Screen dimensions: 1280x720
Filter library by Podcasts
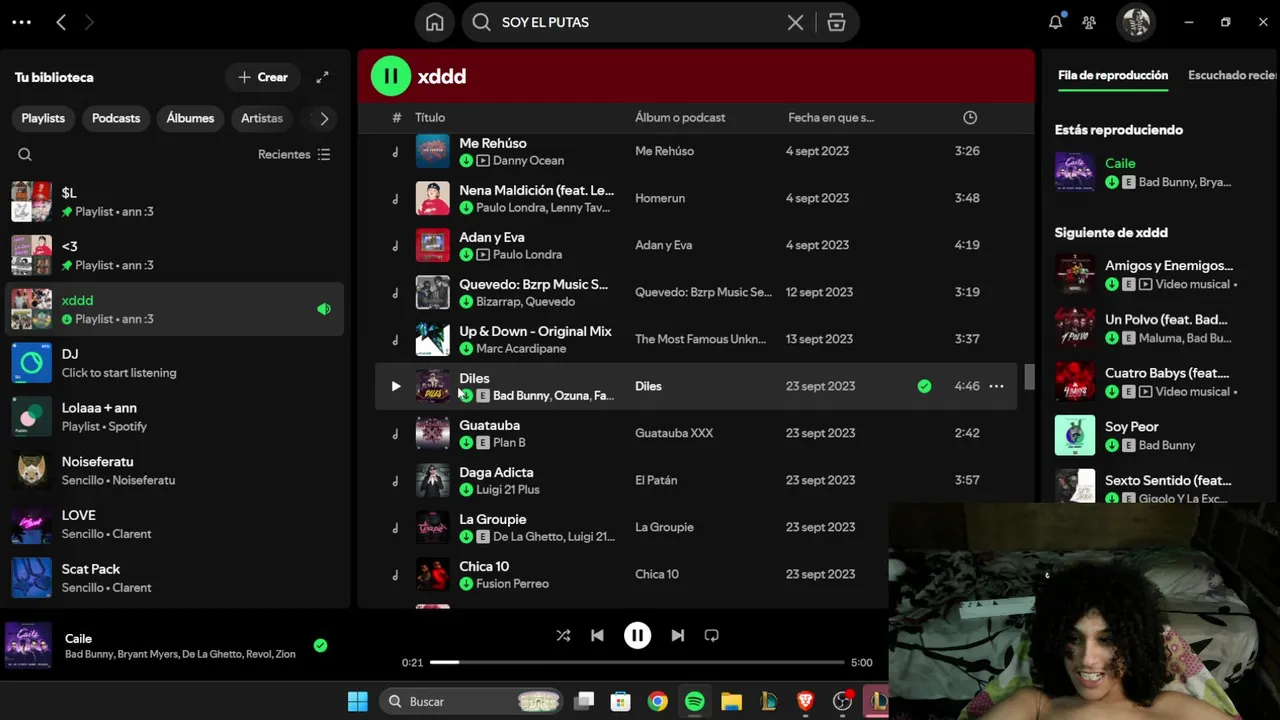[116, 118]
